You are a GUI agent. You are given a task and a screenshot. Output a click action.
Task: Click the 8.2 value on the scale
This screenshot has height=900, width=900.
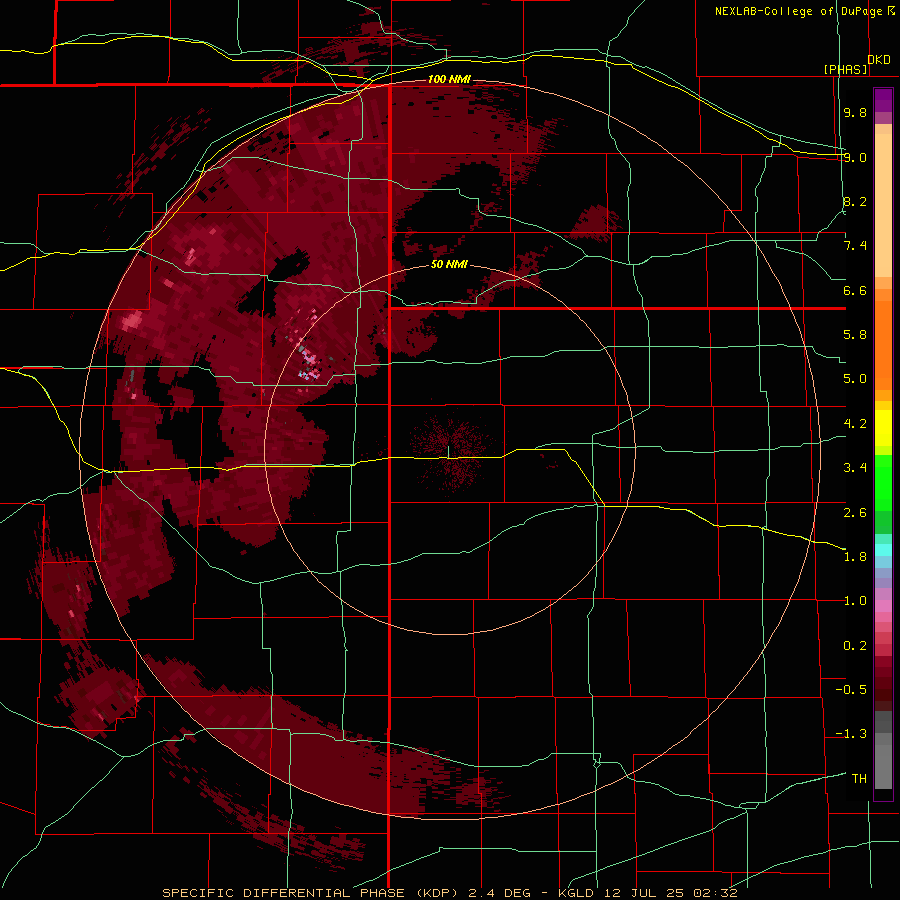(855, 201)
